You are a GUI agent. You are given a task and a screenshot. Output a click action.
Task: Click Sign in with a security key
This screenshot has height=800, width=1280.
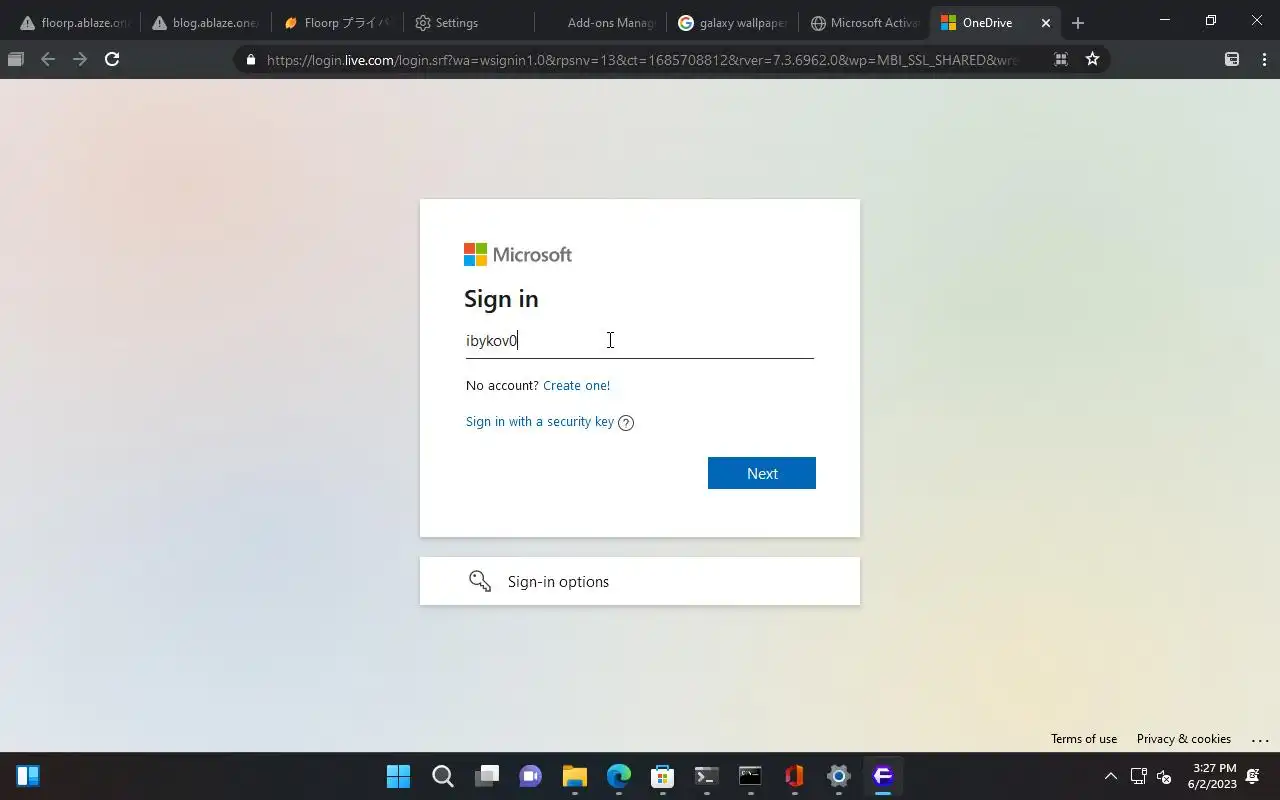(540, 422)
